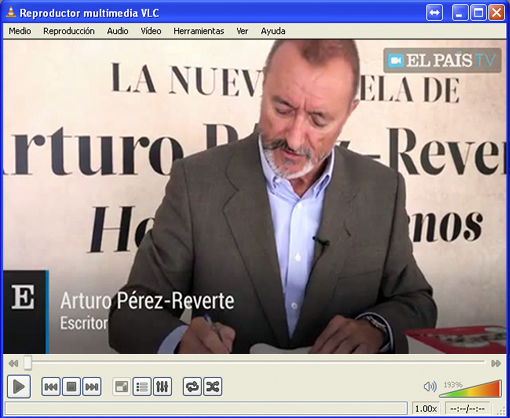This screenshot has height=418, width=510.
Task: Open the Herramientas menu
Action: click(x=199, y=31)
